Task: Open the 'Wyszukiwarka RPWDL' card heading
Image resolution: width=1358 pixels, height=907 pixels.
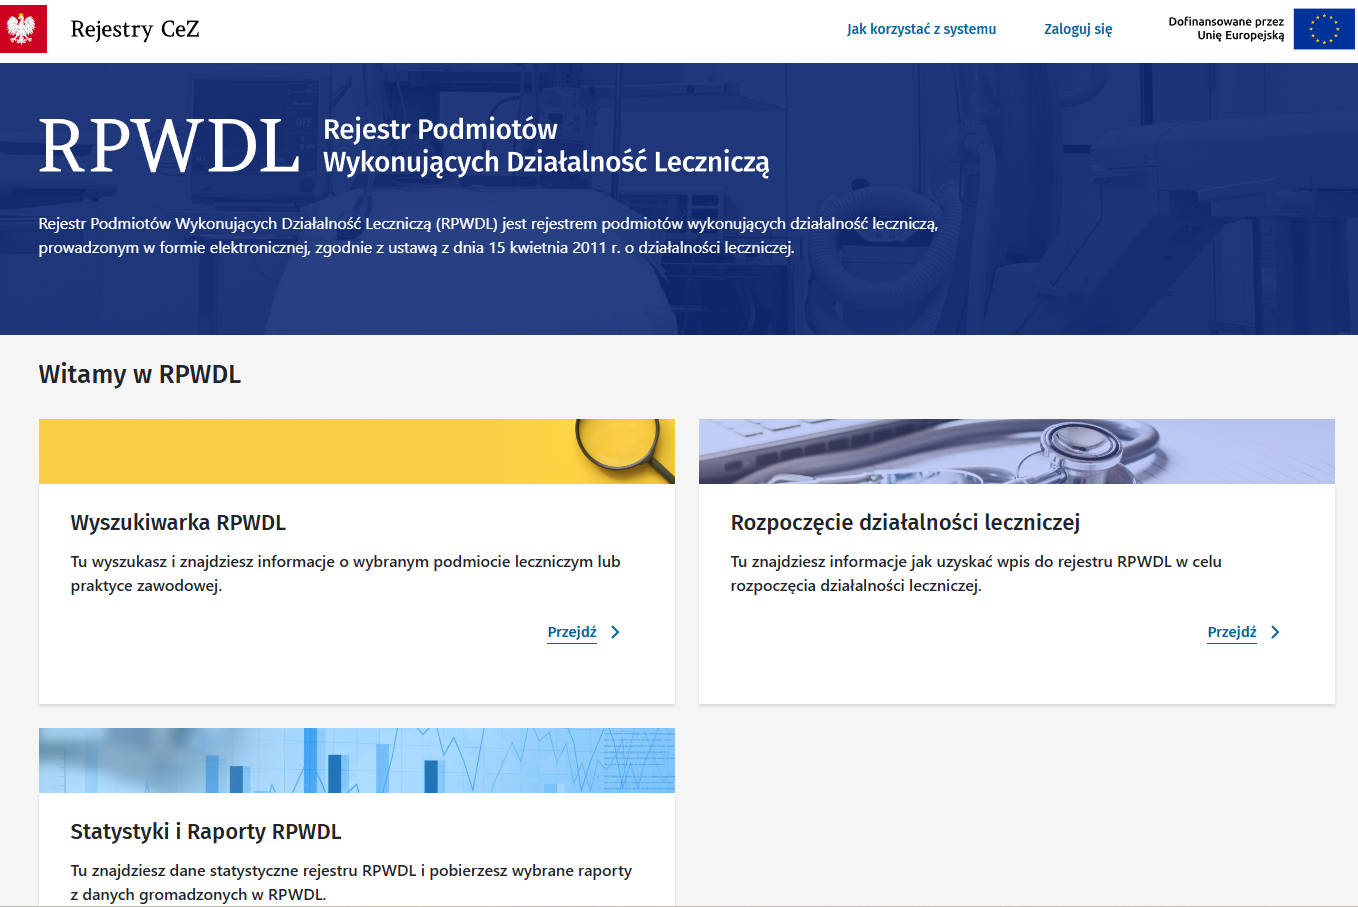Action: (178, 522)
